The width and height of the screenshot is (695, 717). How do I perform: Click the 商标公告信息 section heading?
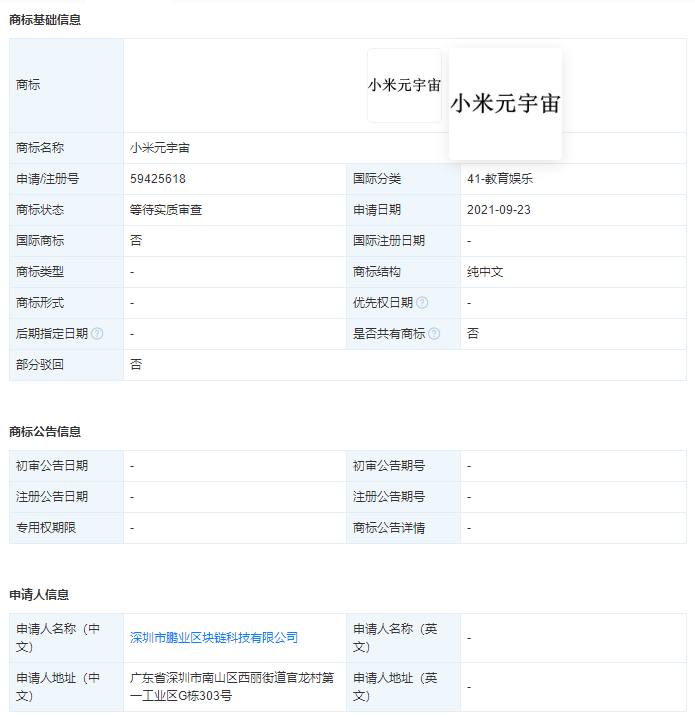click(x=45, y=432)
